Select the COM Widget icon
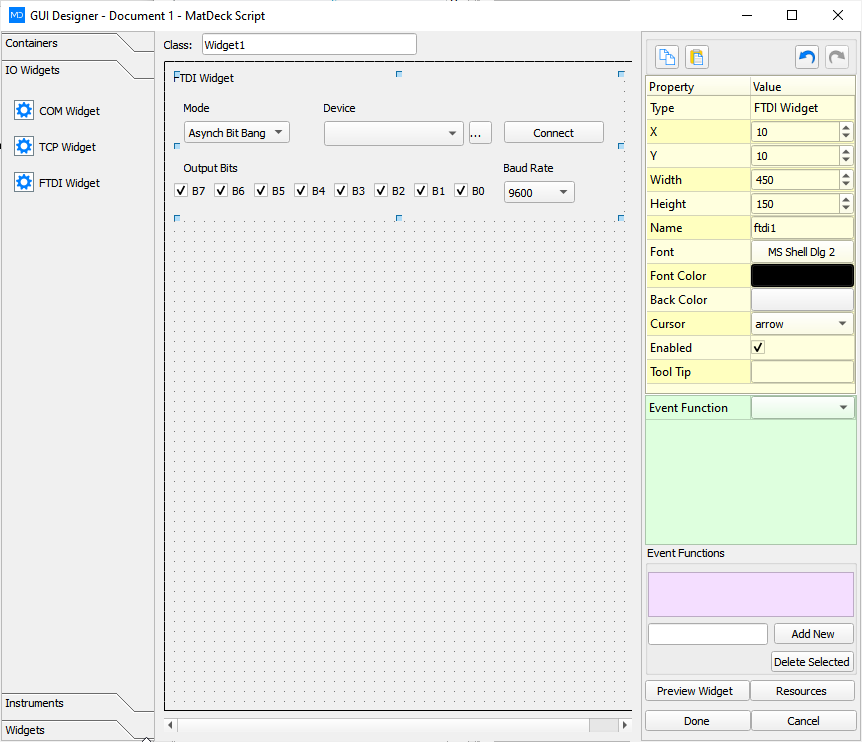Viewport: 862px width, 742px height. (x=24, y=110)
